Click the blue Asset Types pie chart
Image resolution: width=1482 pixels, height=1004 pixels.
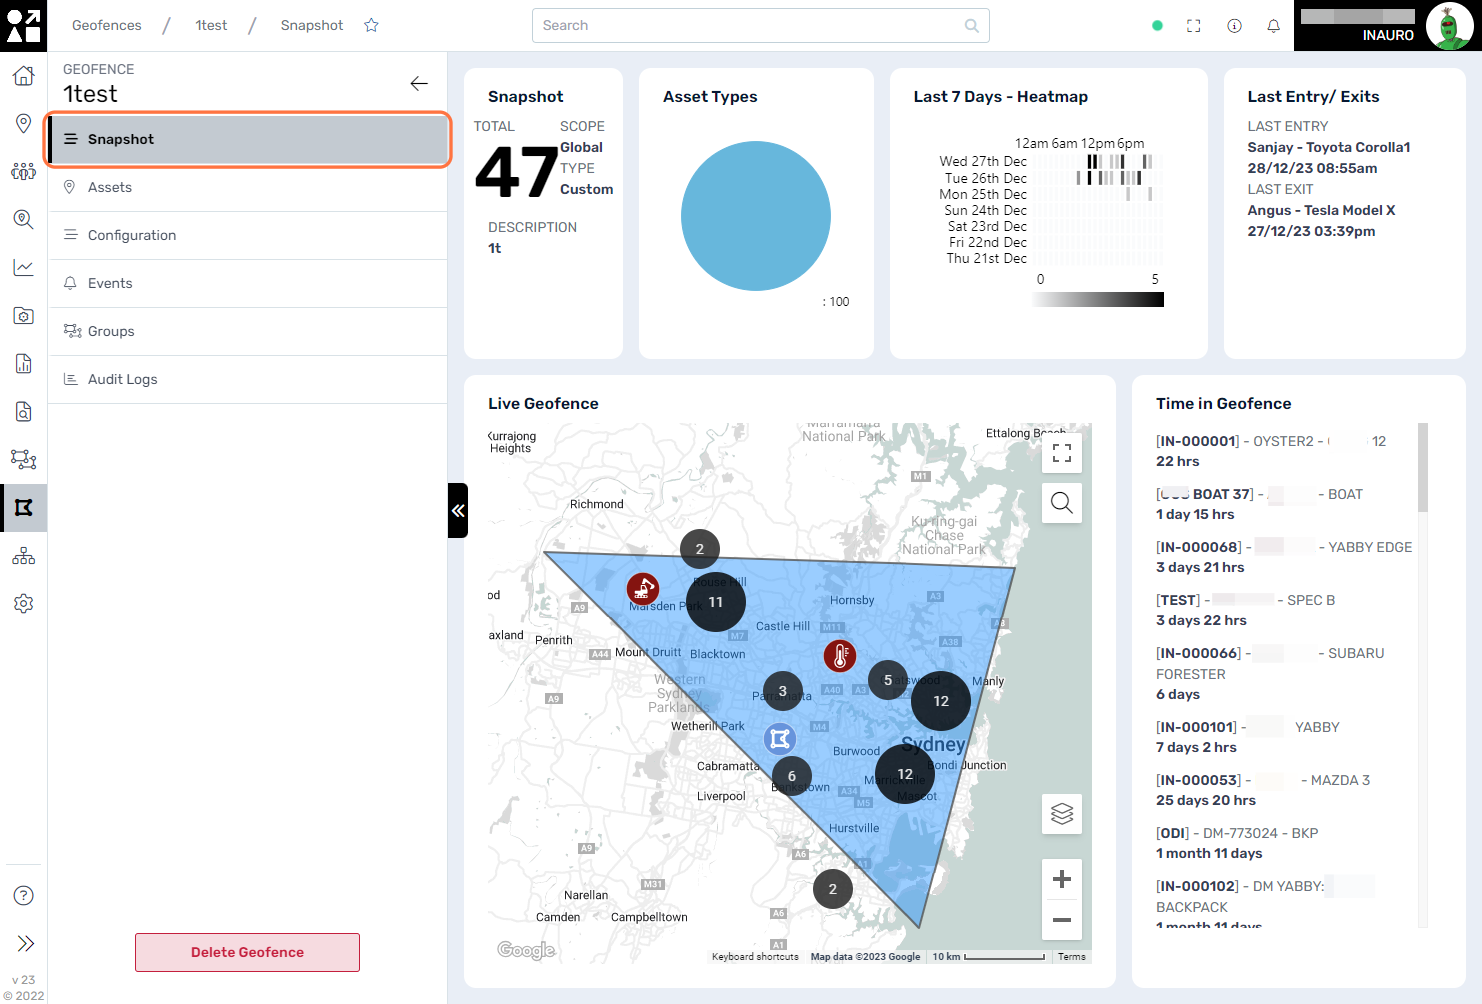click(756, 216)
